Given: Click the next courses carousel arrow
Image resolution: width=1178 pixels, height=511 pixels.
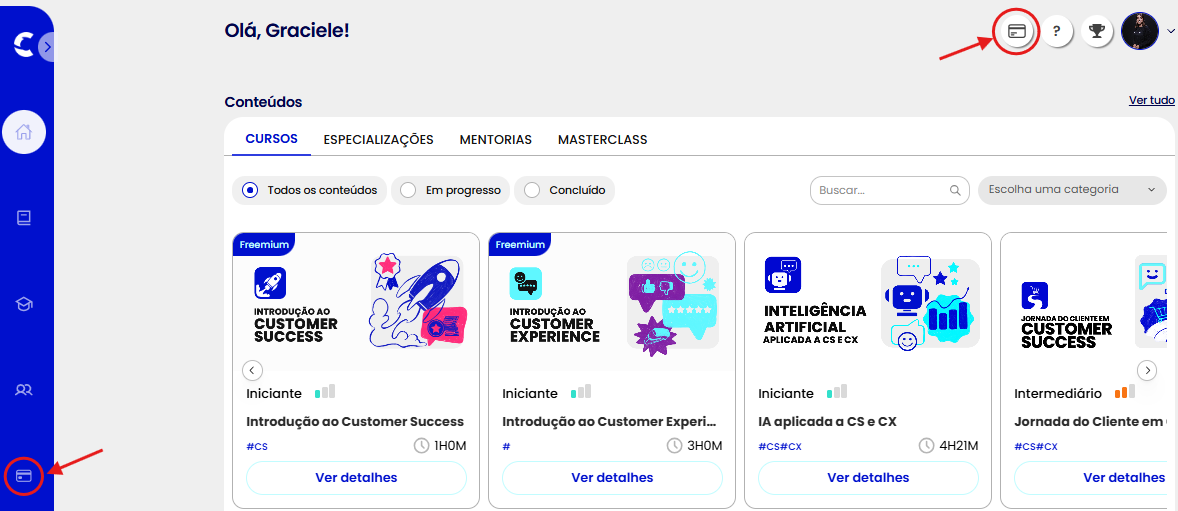Looking at the screenshot, I should [1146, 370].
